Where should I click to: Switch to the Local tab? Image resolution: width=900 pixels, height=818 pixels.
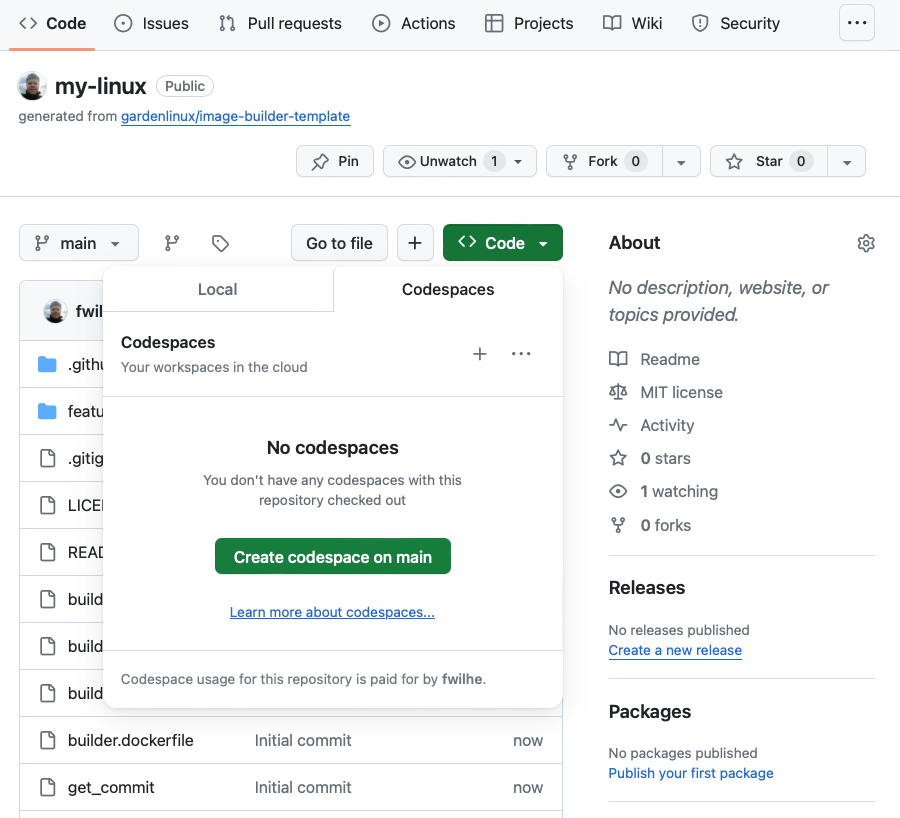tap(218, 289)
